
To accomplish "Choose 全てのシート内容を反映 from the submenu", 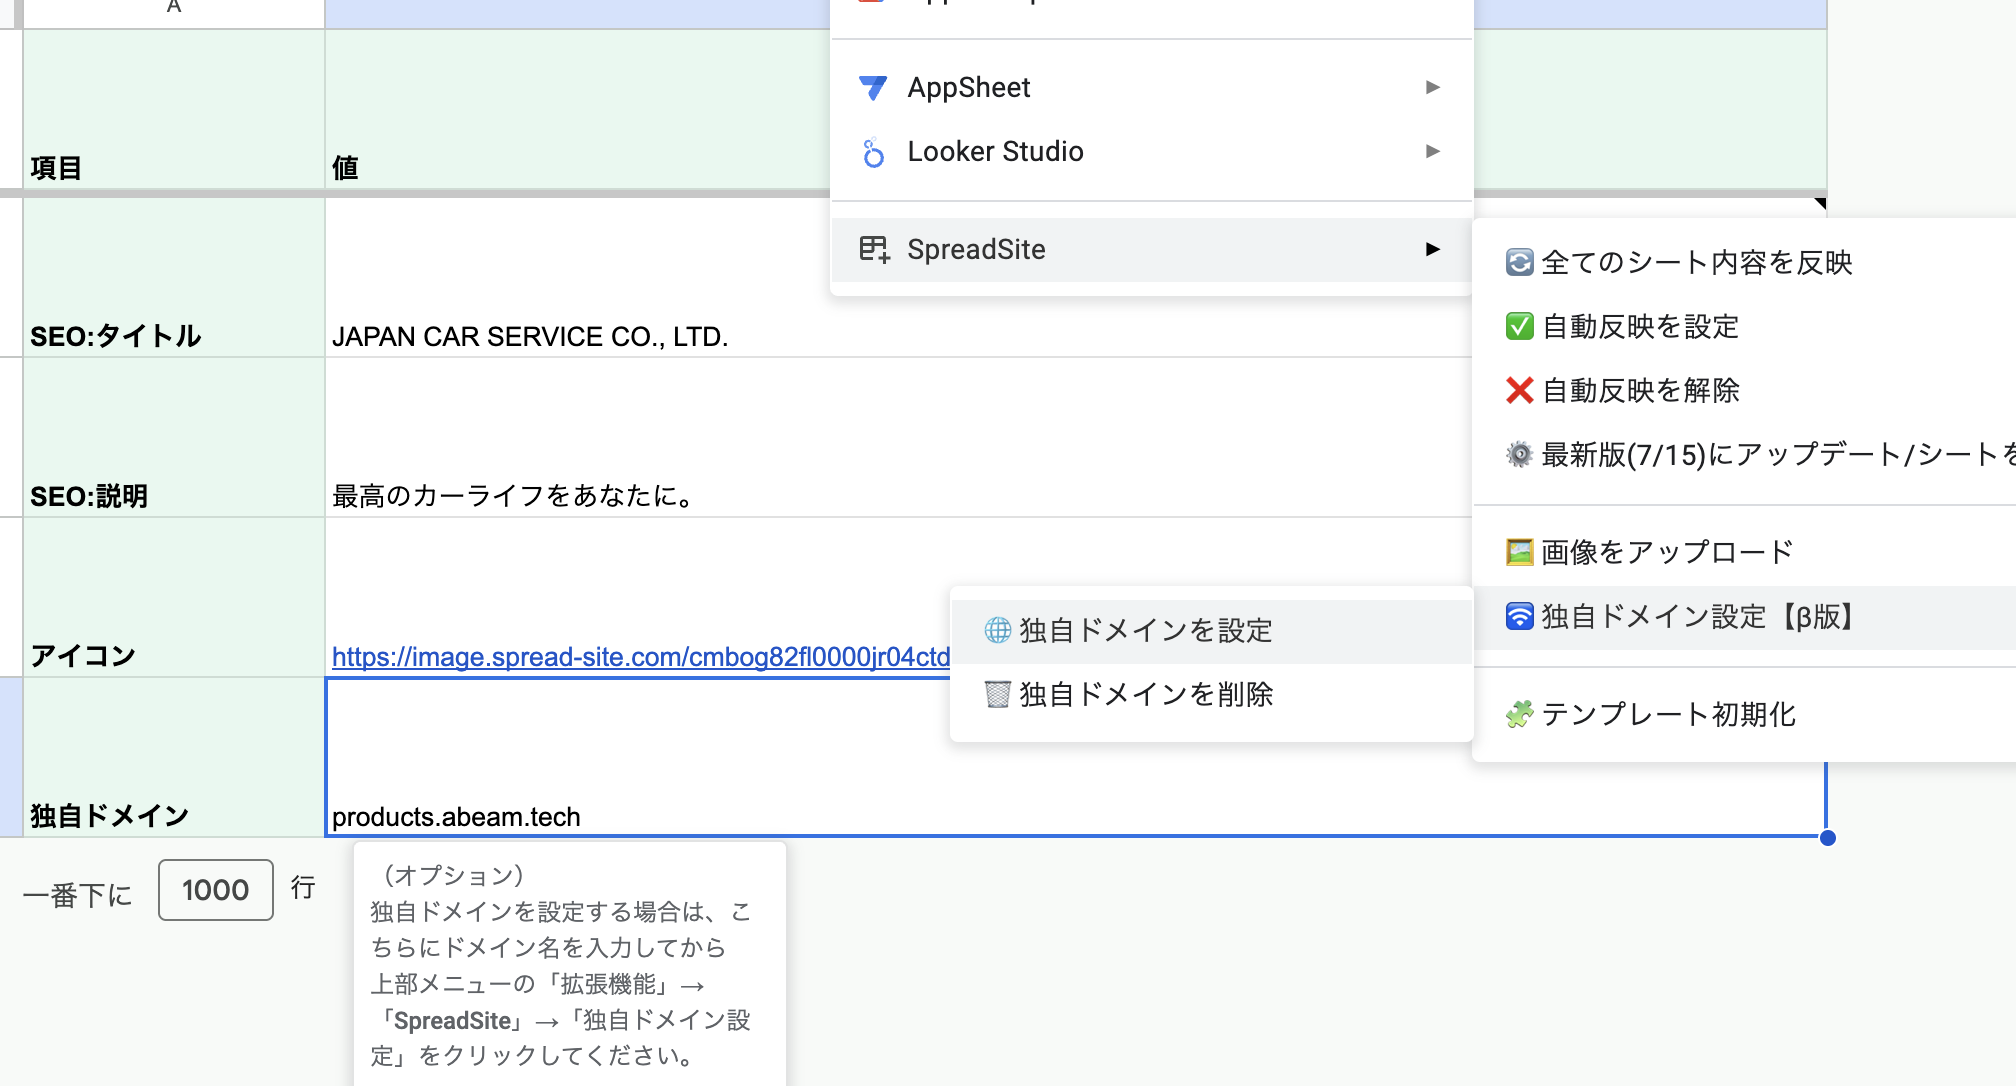I will (1745, 263).
